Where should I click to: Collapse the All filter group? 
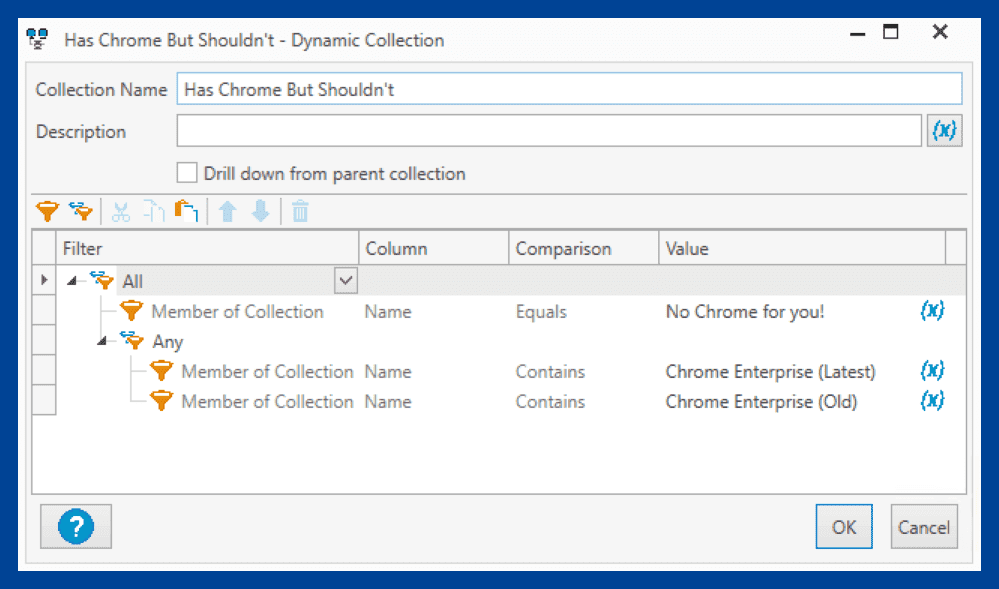70,280
